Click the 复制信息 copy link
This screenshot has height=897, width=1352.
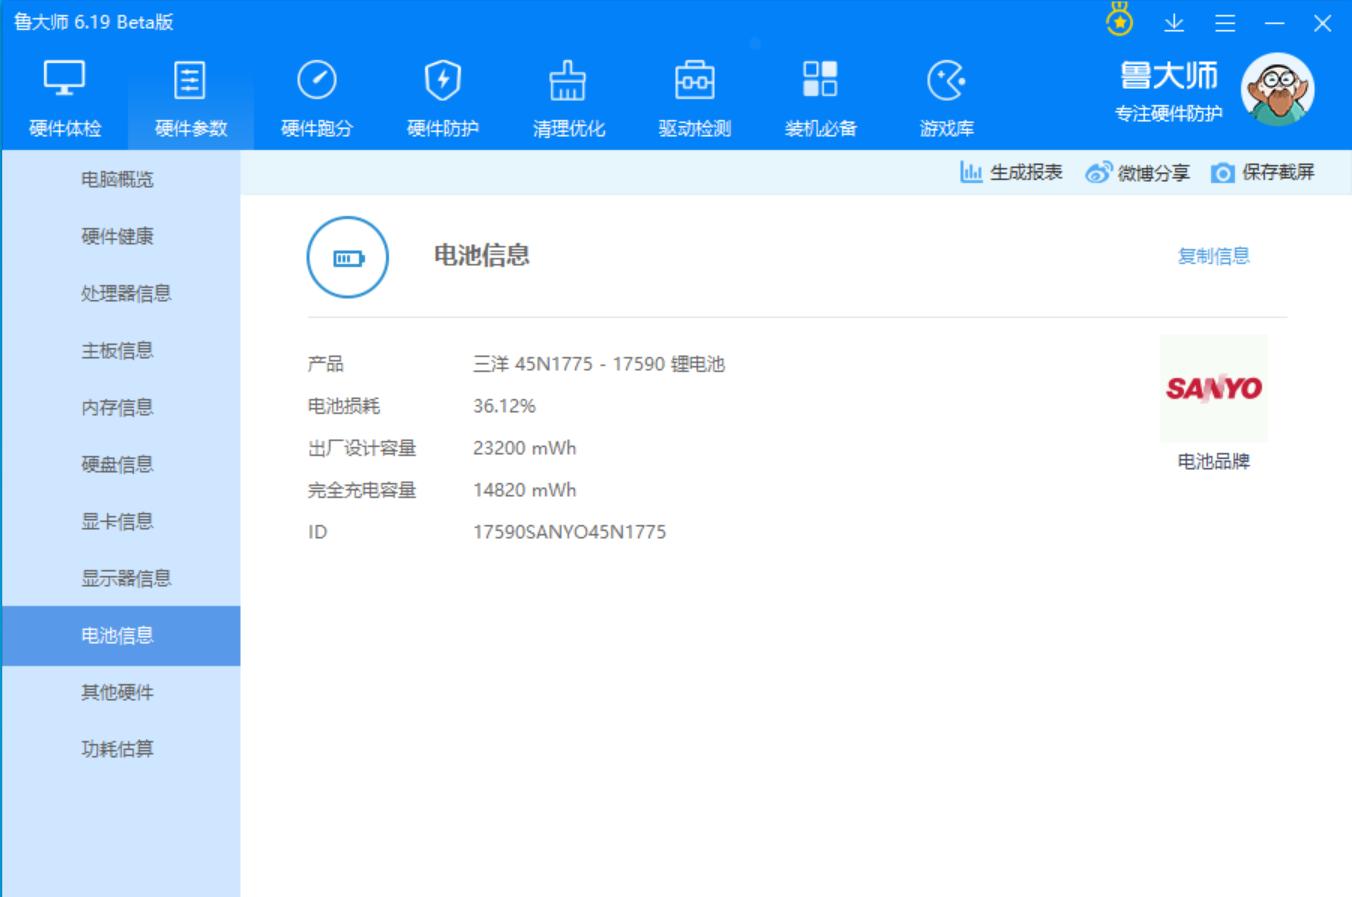click(1214, 257)
